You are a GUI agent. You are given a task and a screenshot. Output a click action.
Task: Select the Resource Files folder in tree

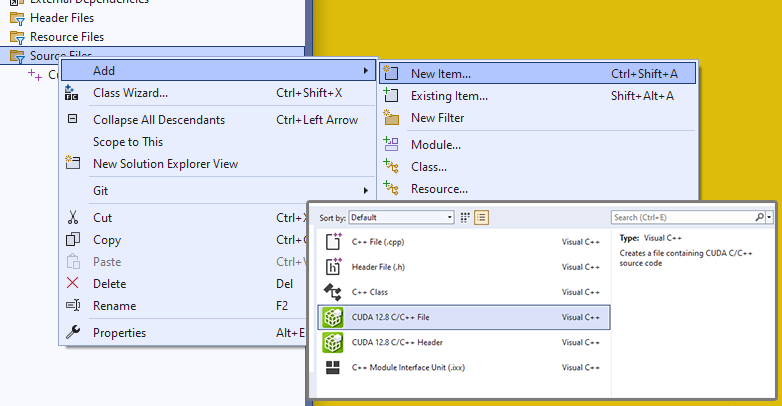click(x=66, y=37)
